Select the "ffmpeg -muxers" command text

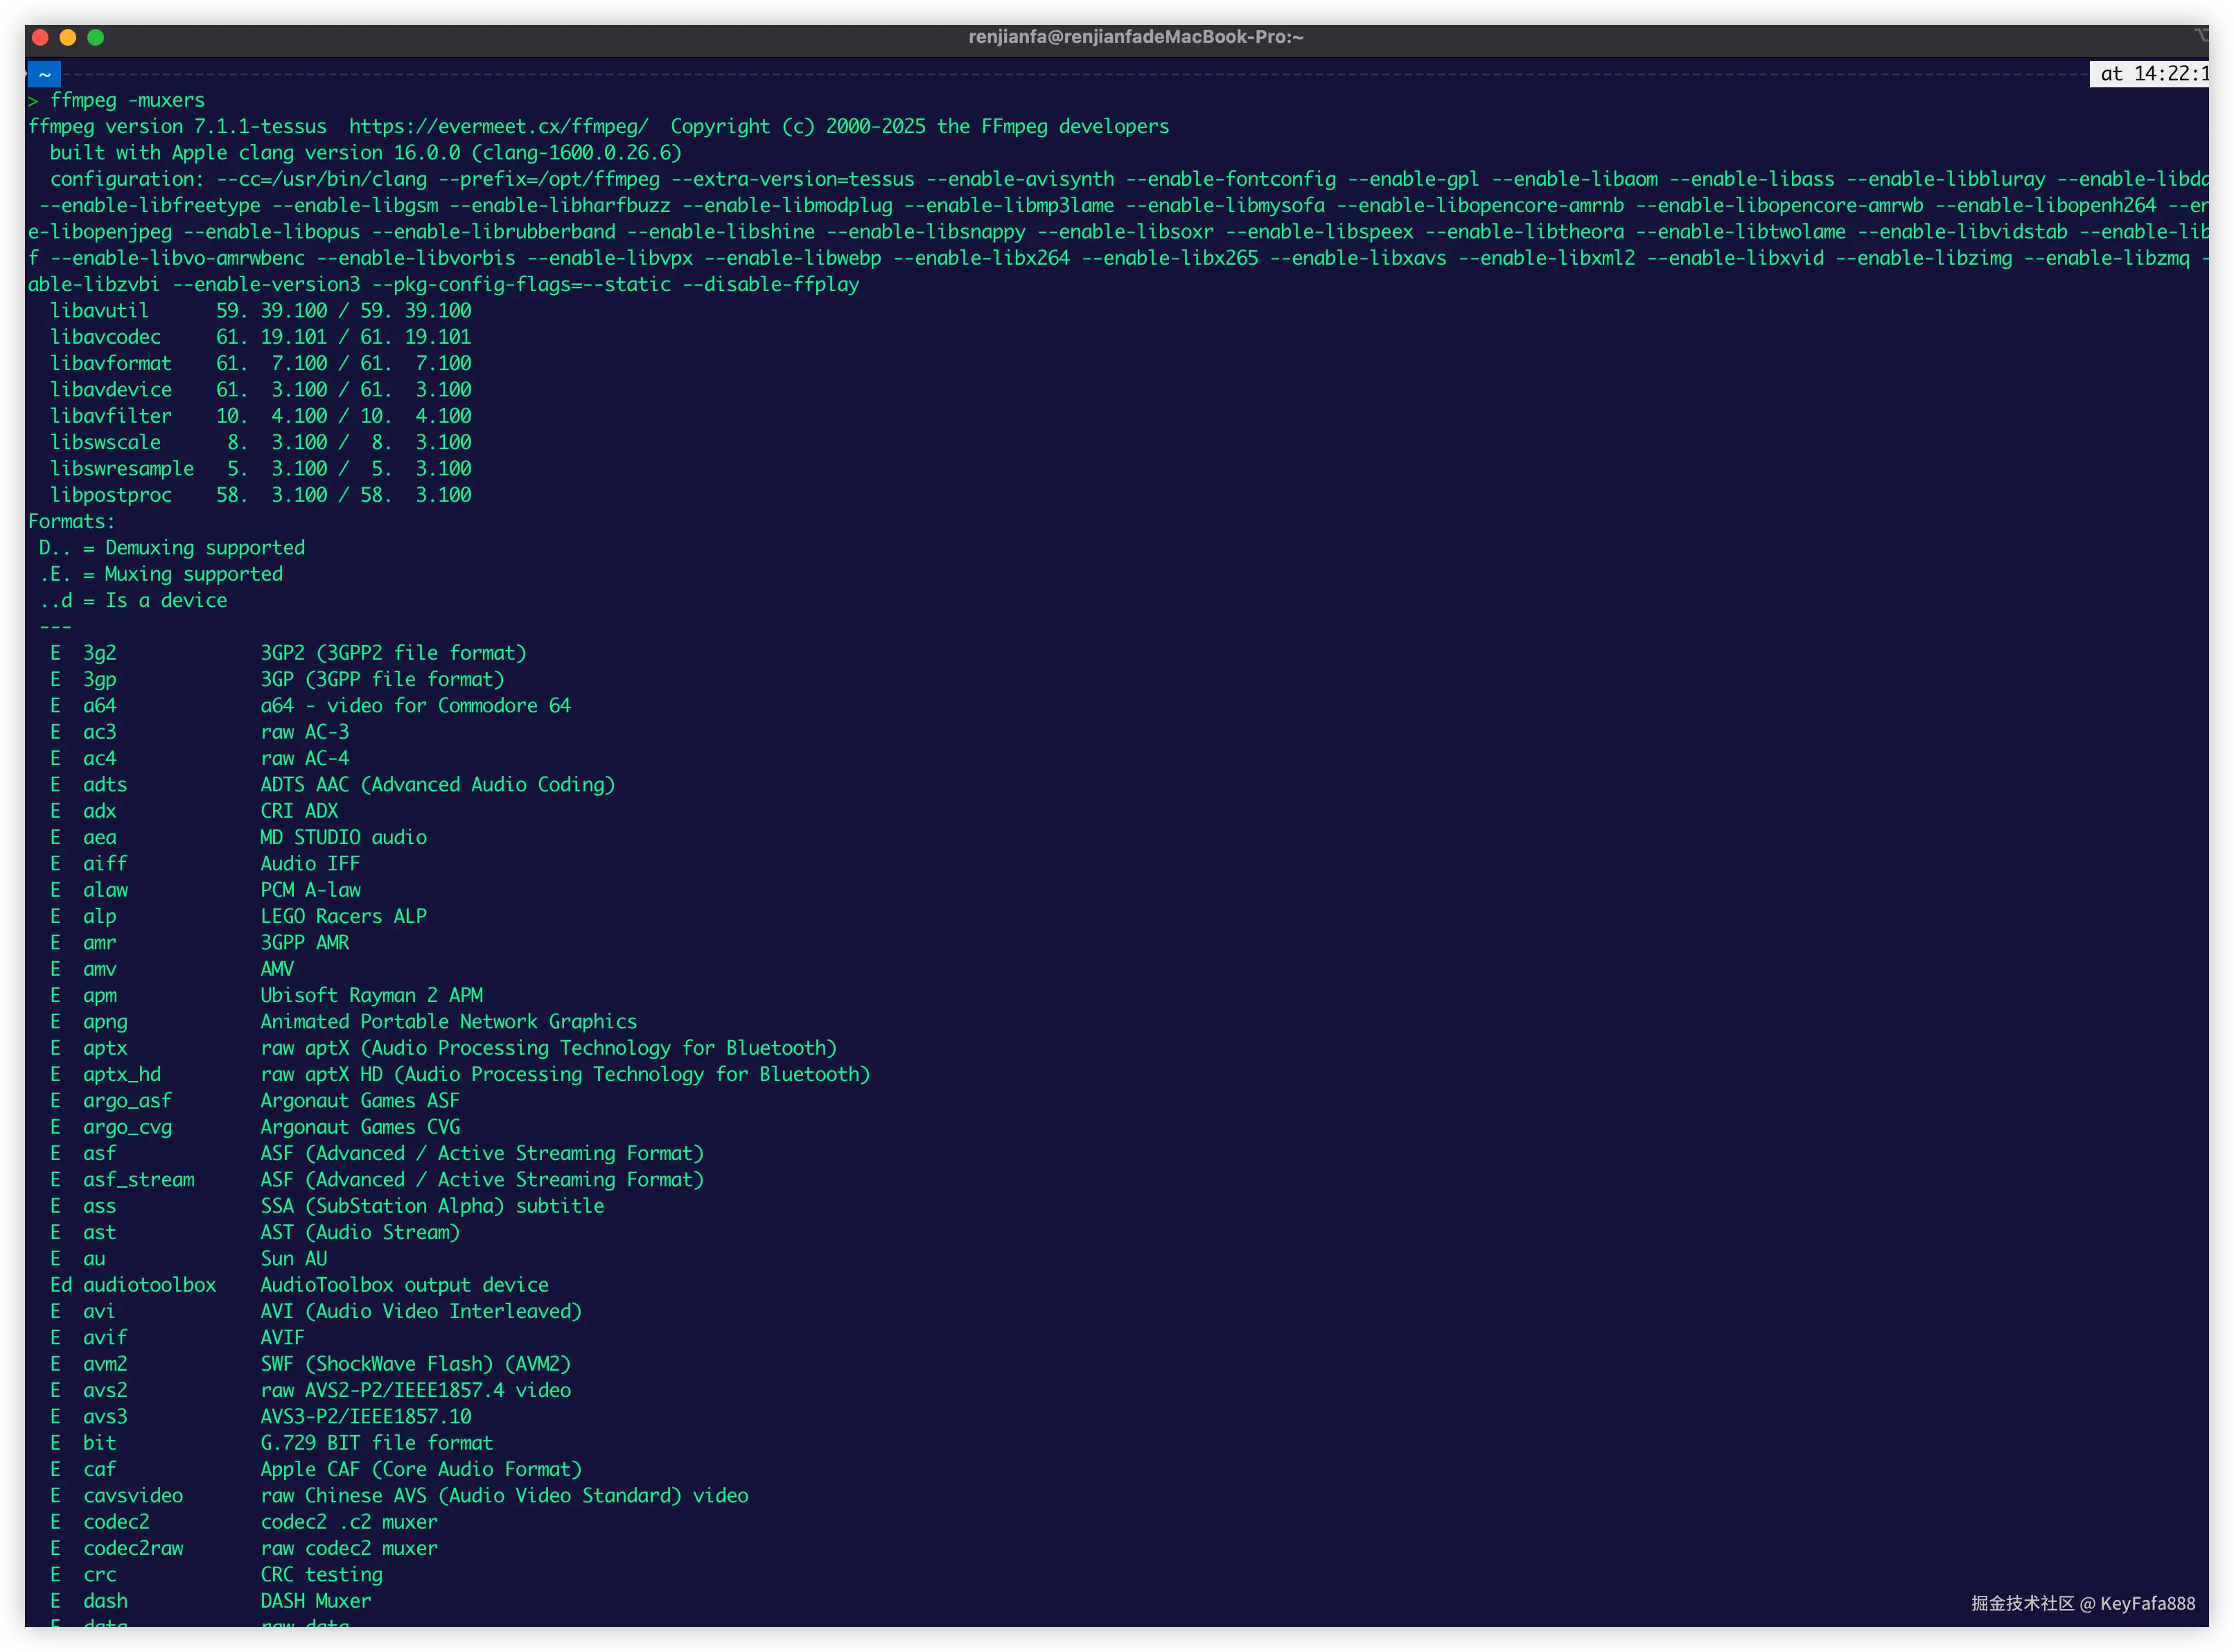(x=128, y=100)
